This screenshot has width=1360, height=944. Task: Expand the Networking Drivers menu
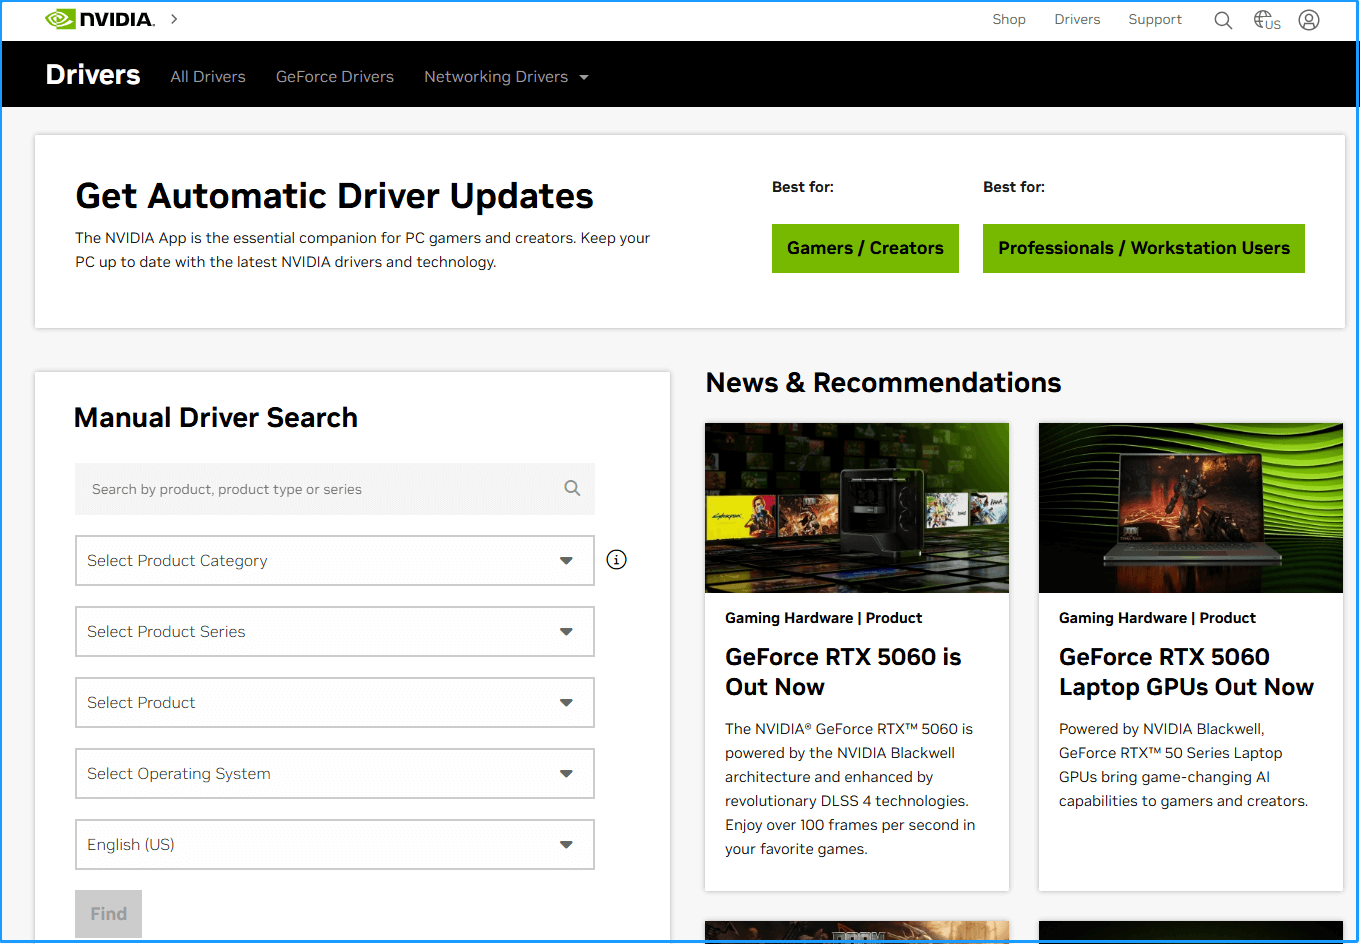[506, 77]
